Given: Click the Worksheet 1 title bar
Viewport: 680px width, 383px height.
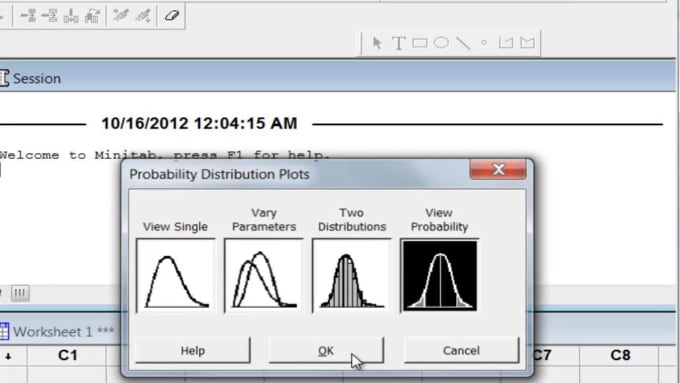Looking at the screenshot, I should (x=61, y=331).
